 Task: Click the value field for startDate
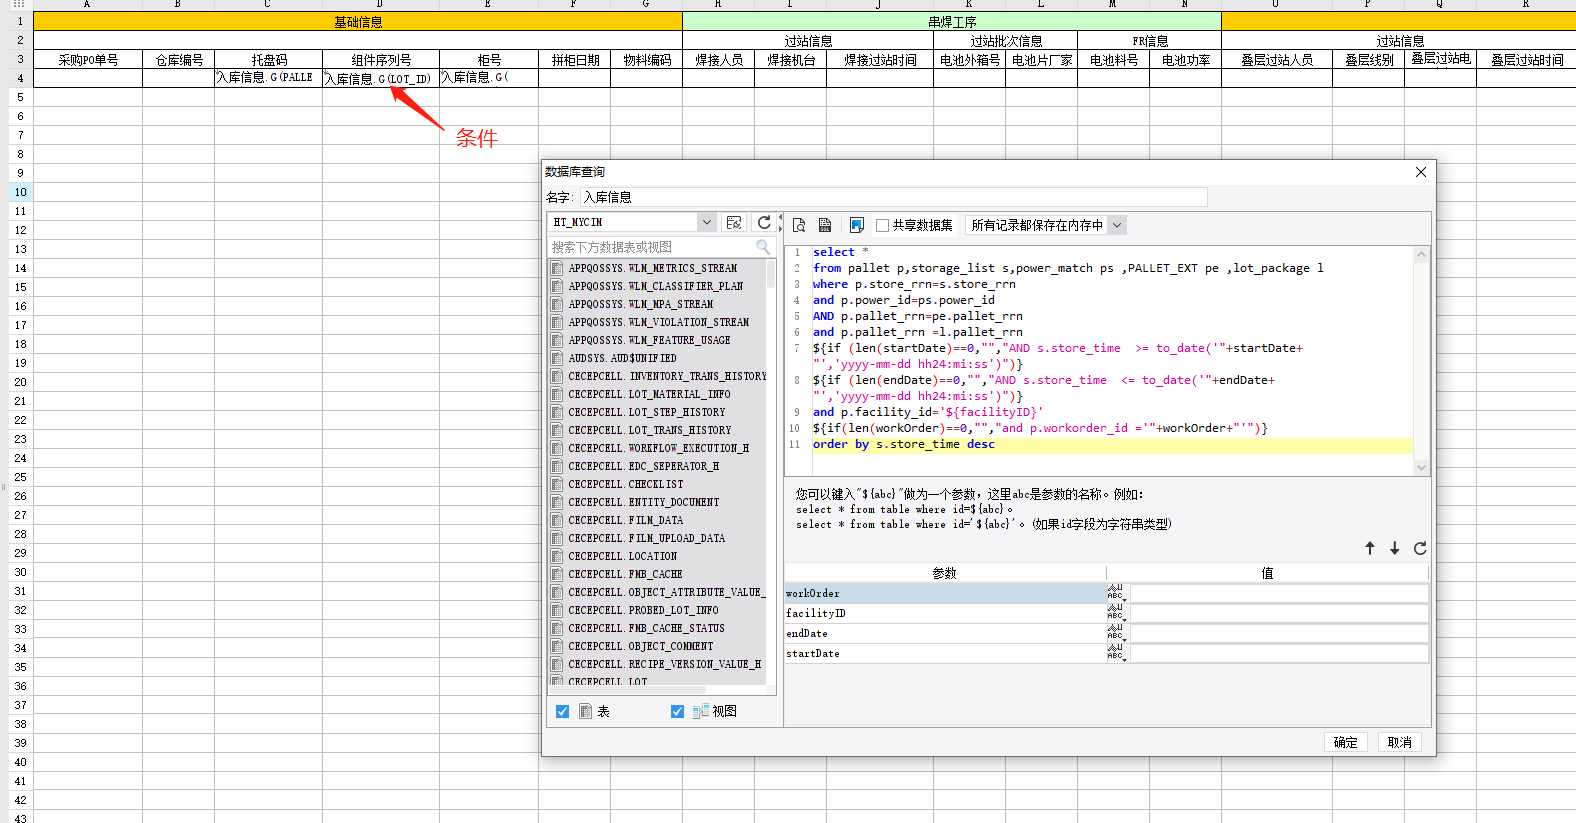click(1278, 653)
